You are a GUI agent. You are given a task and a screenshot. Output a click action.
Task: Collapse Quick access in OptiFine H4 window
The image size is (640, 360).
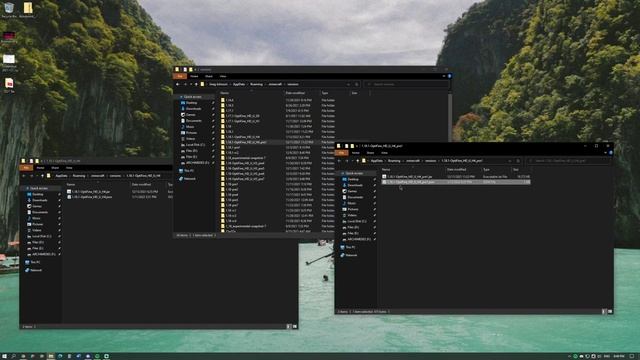[x=27, y=189]
